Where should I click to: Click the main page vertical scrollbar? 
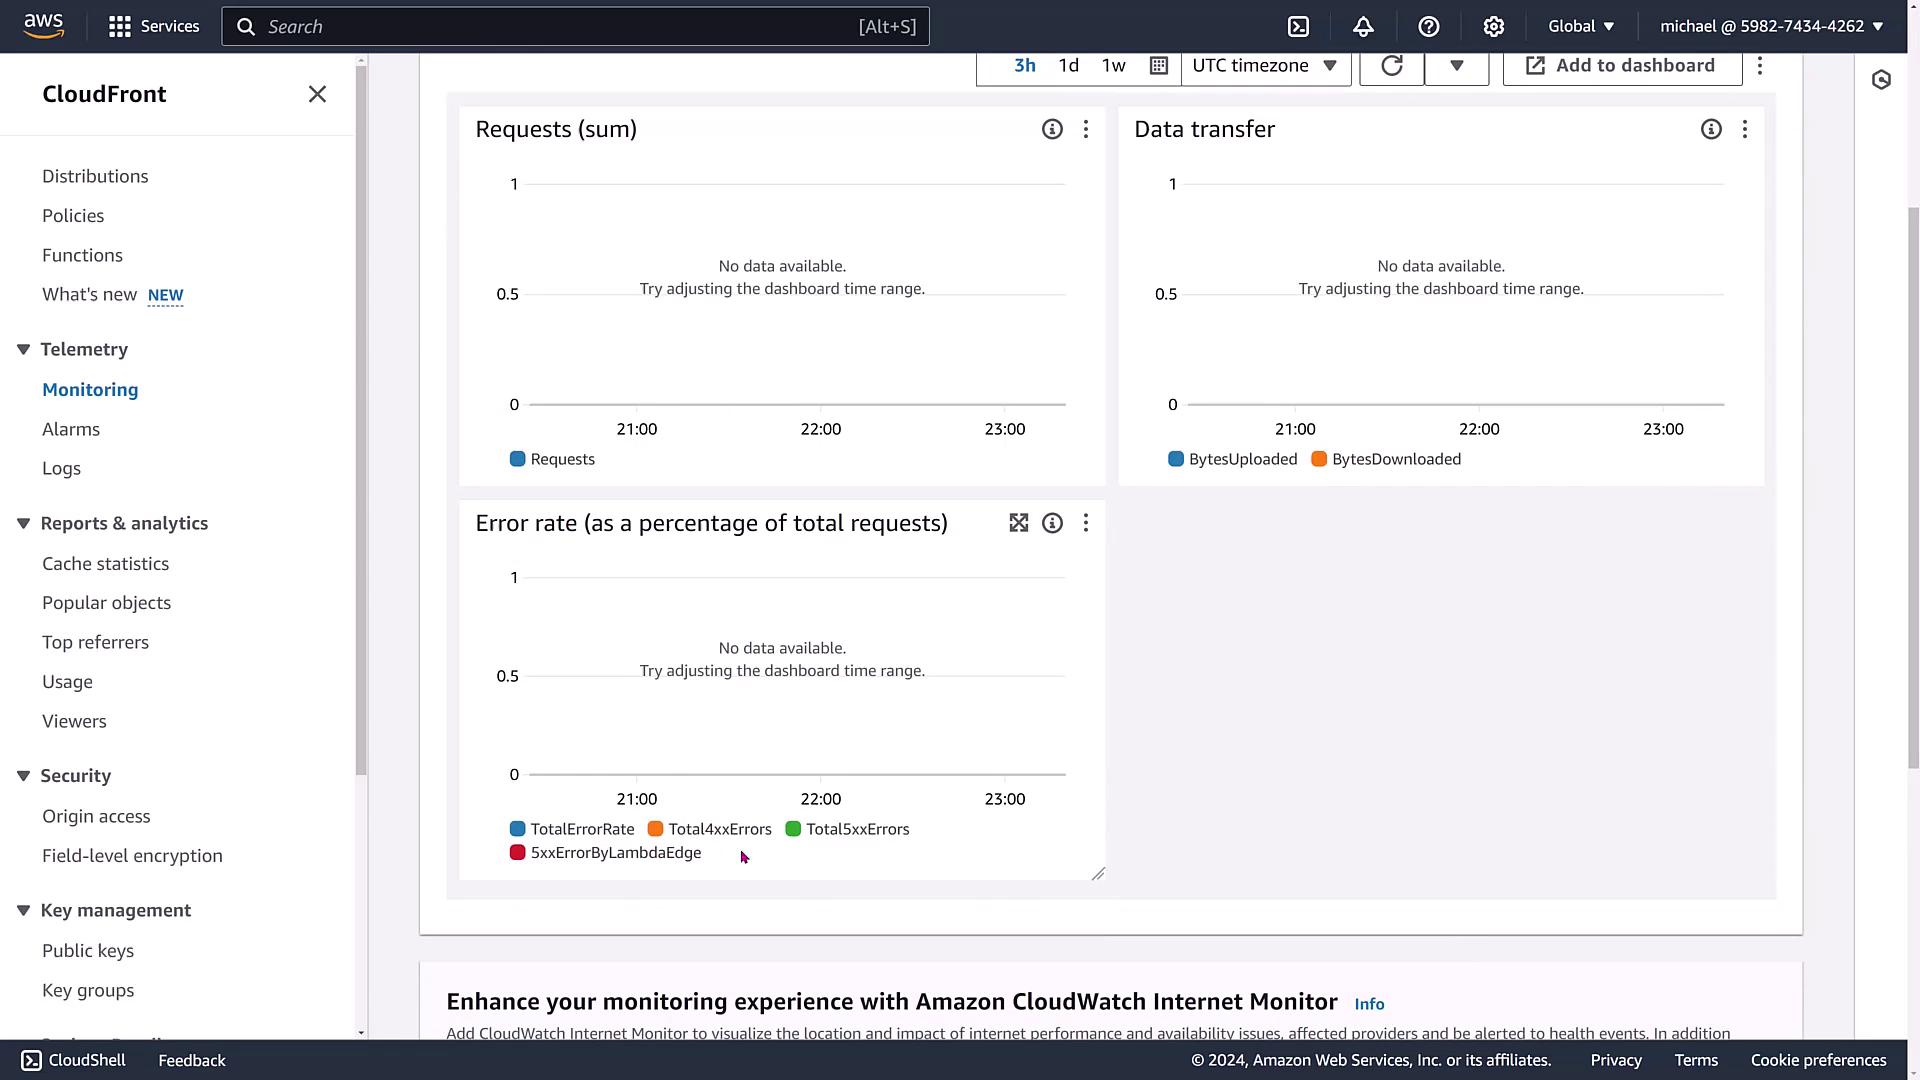point(1913,488)
